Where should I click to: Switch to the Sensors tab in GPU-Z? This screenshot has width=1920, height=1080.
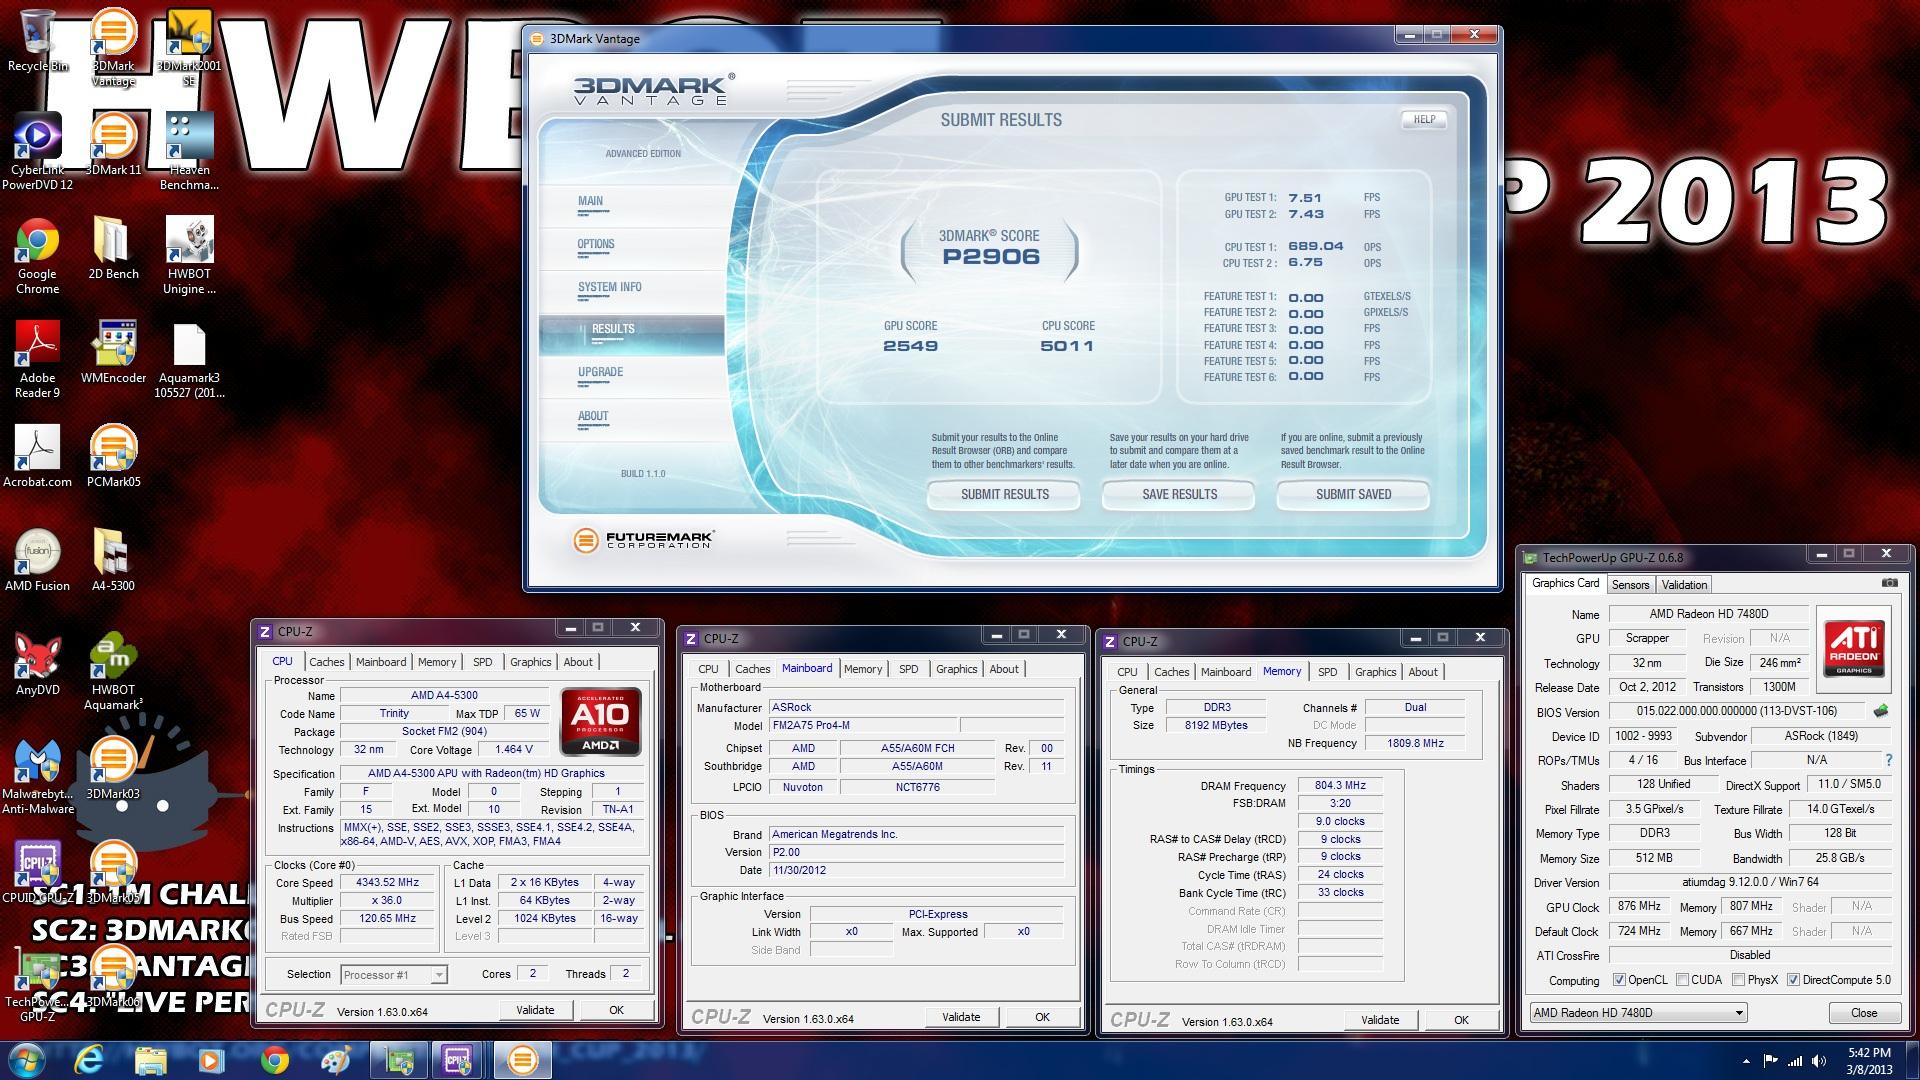1630,585
